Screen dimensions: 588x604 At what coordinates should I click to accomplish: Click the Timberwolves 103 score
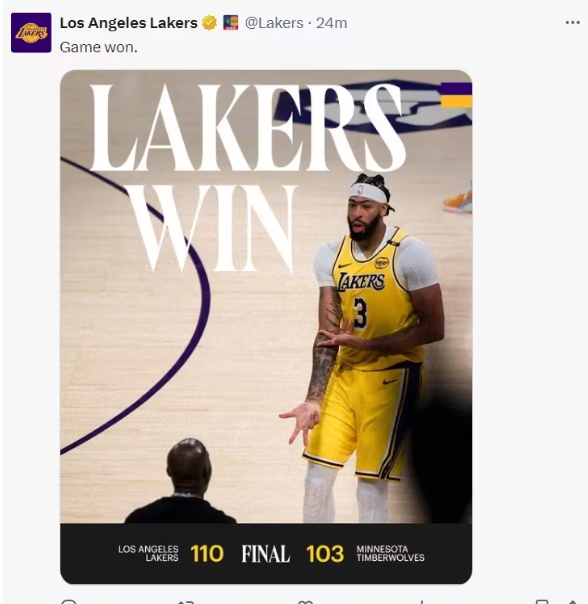(x=325, y=554)
